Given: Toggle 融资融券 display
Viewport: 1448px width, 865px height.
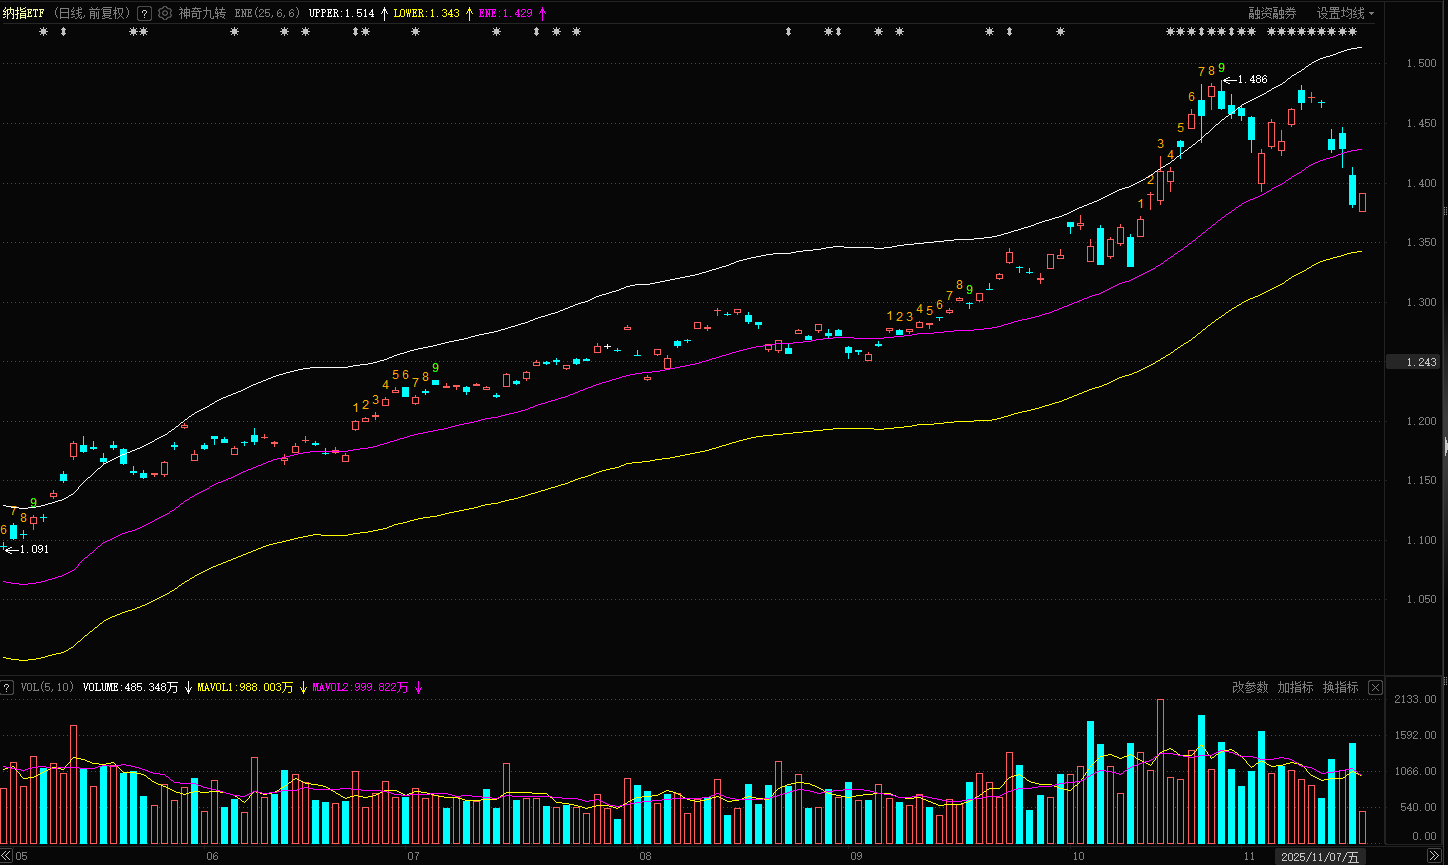Looking at the screenshot, I should point(1271,13).
